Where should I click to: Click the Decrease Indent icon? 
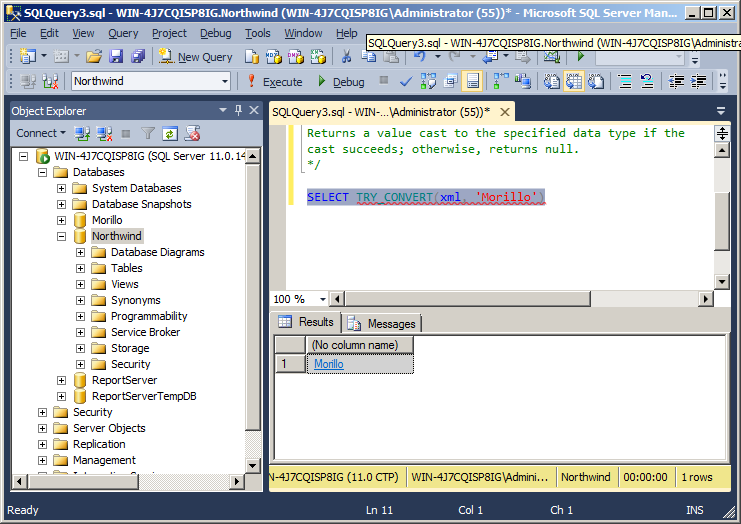tap(676, 81)
